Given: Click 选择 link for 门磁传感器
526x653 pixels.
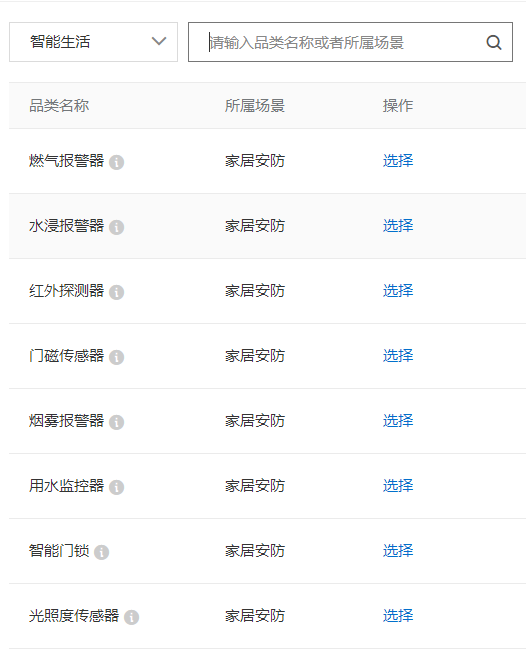Looking at the screenshot, I should point(398,356).
